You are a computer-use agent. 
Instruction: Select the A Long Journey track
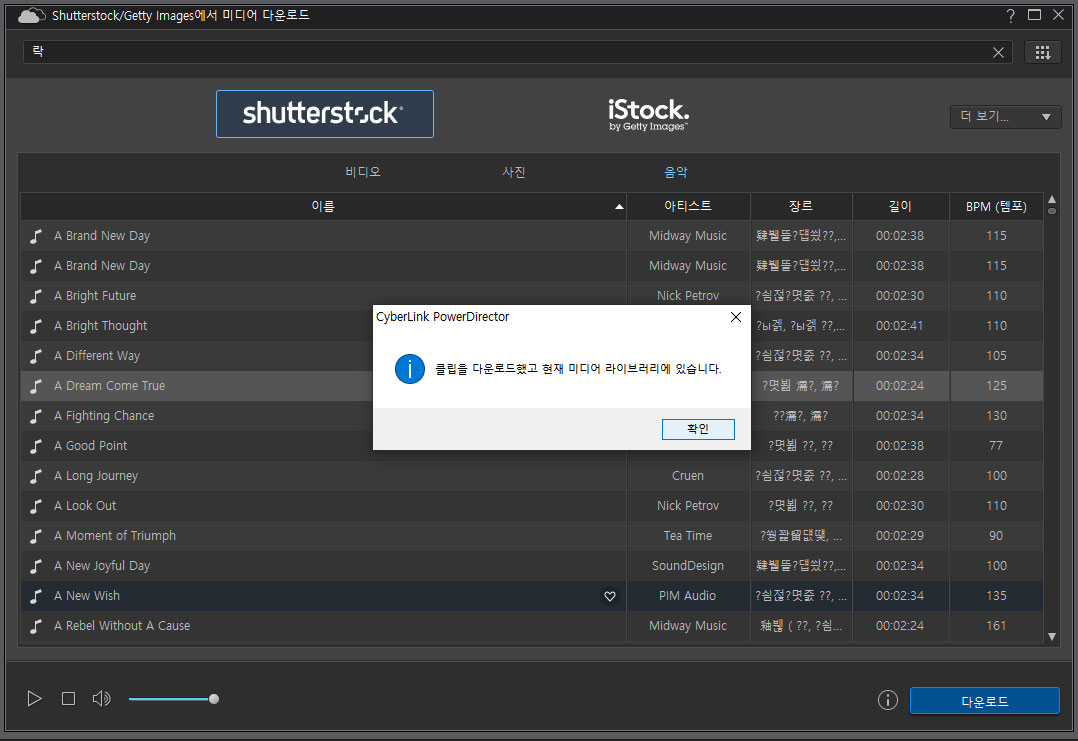(323, 476)
